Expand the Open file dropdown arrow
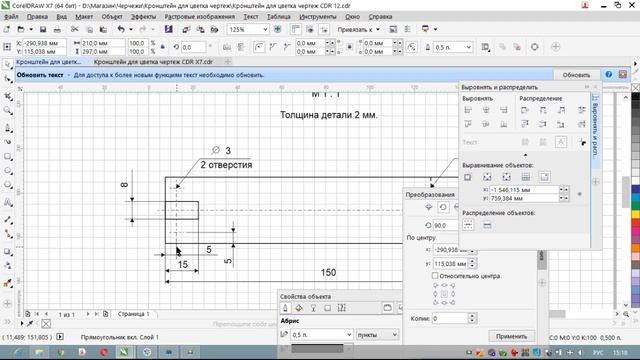Image resolution: width=640 pixels, height=360 pixels. [31, 29]
